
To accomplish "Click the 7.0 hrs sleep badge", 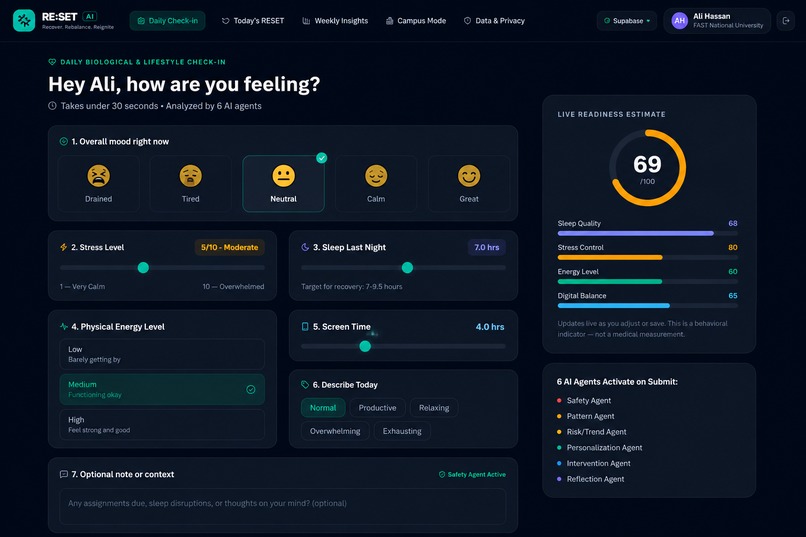I will point(487,247).
